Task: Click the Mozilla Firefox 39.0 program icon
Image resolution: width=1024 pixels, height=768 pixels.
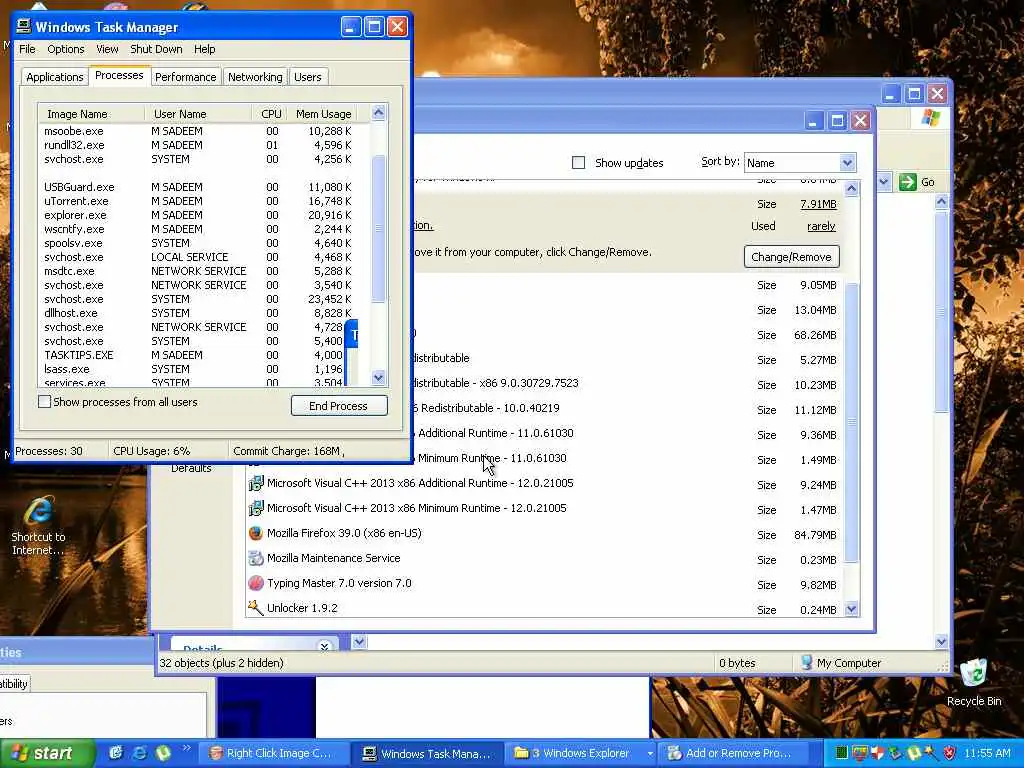Action: [256, 533]
